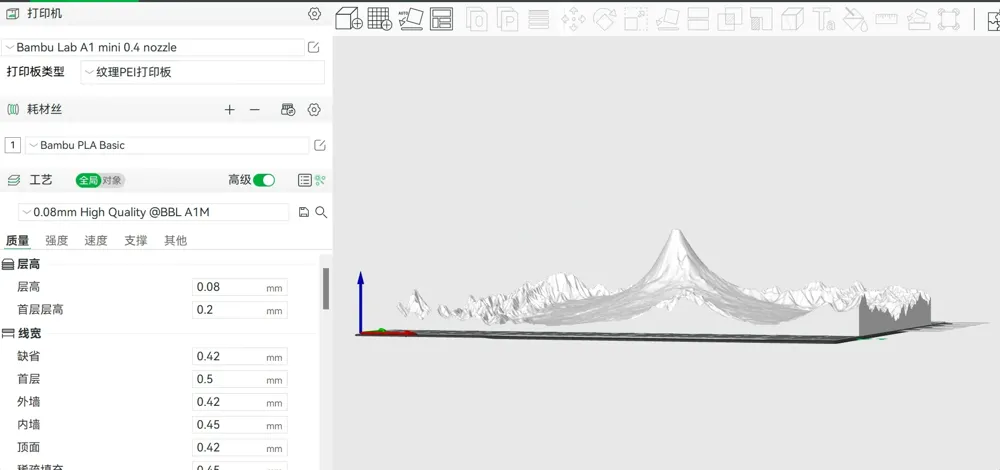Select the Auto orient tool
1000x470 pixels.
(x=411, y=18)
